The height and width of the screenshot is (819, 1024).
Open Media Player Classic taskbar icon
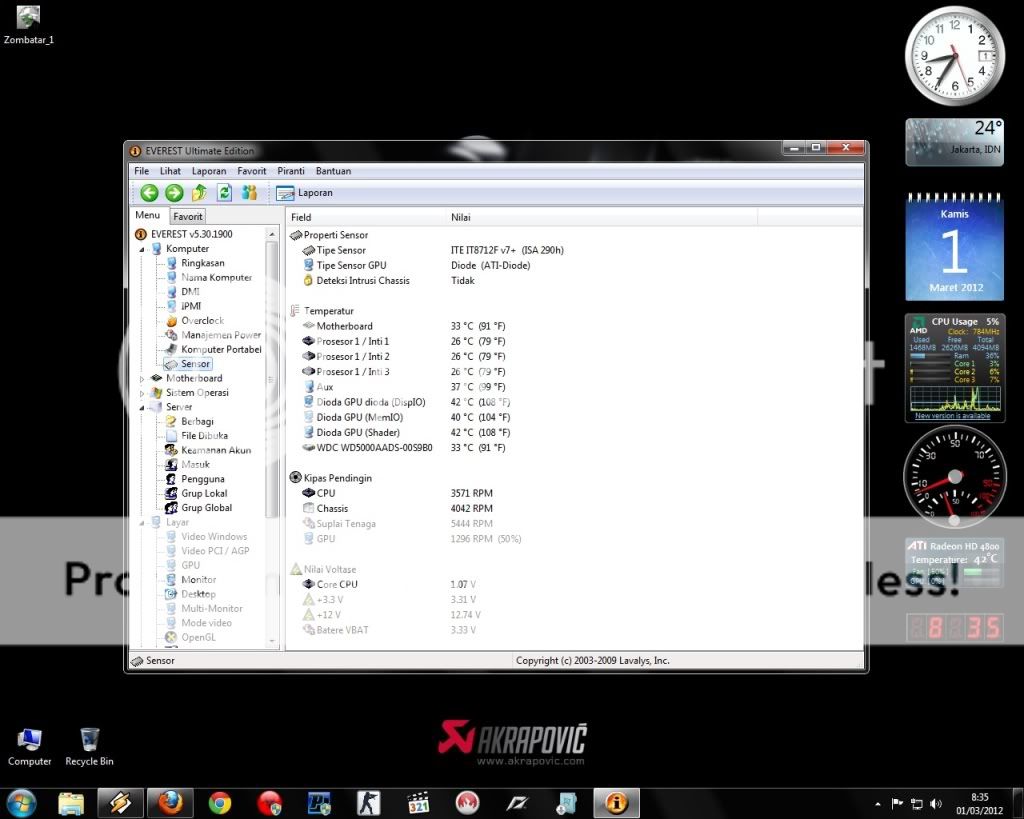coord(418,803)
